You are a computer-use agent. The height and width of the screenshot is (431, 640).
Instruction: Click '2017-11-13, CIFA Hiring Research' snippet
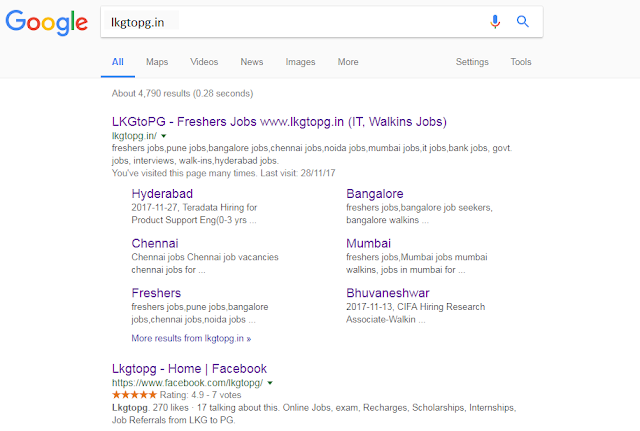click(416, 307)
